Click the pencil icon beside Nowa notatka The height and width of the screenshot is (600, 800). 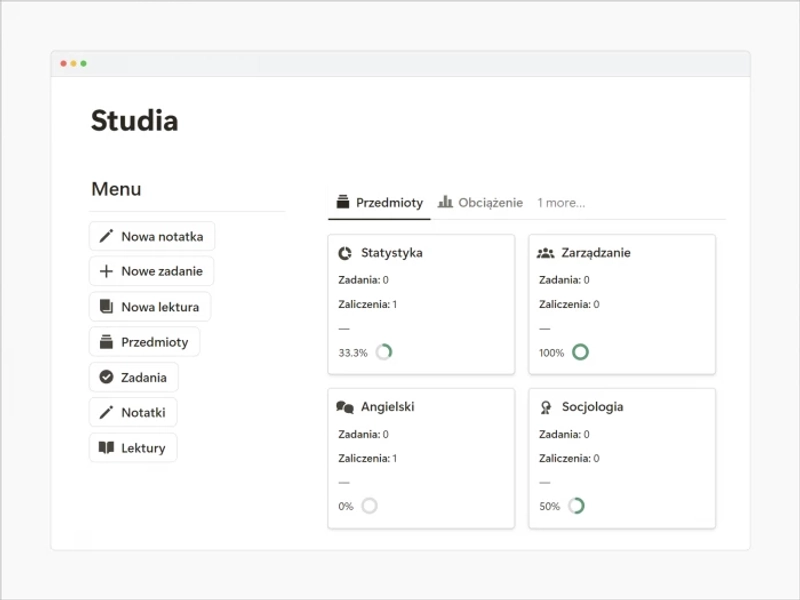[106, 237]
